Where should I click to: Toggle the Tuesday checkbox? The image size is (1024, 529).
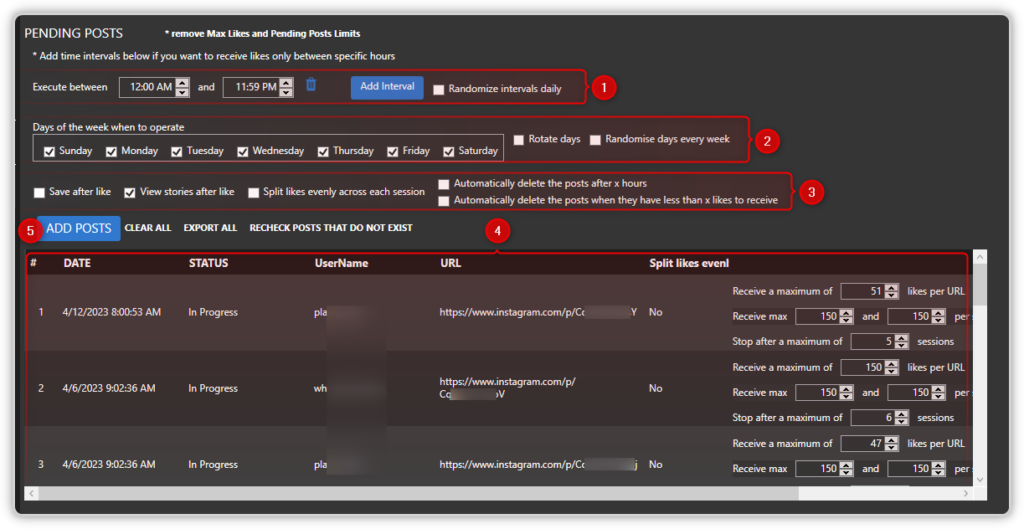[176, 152]
